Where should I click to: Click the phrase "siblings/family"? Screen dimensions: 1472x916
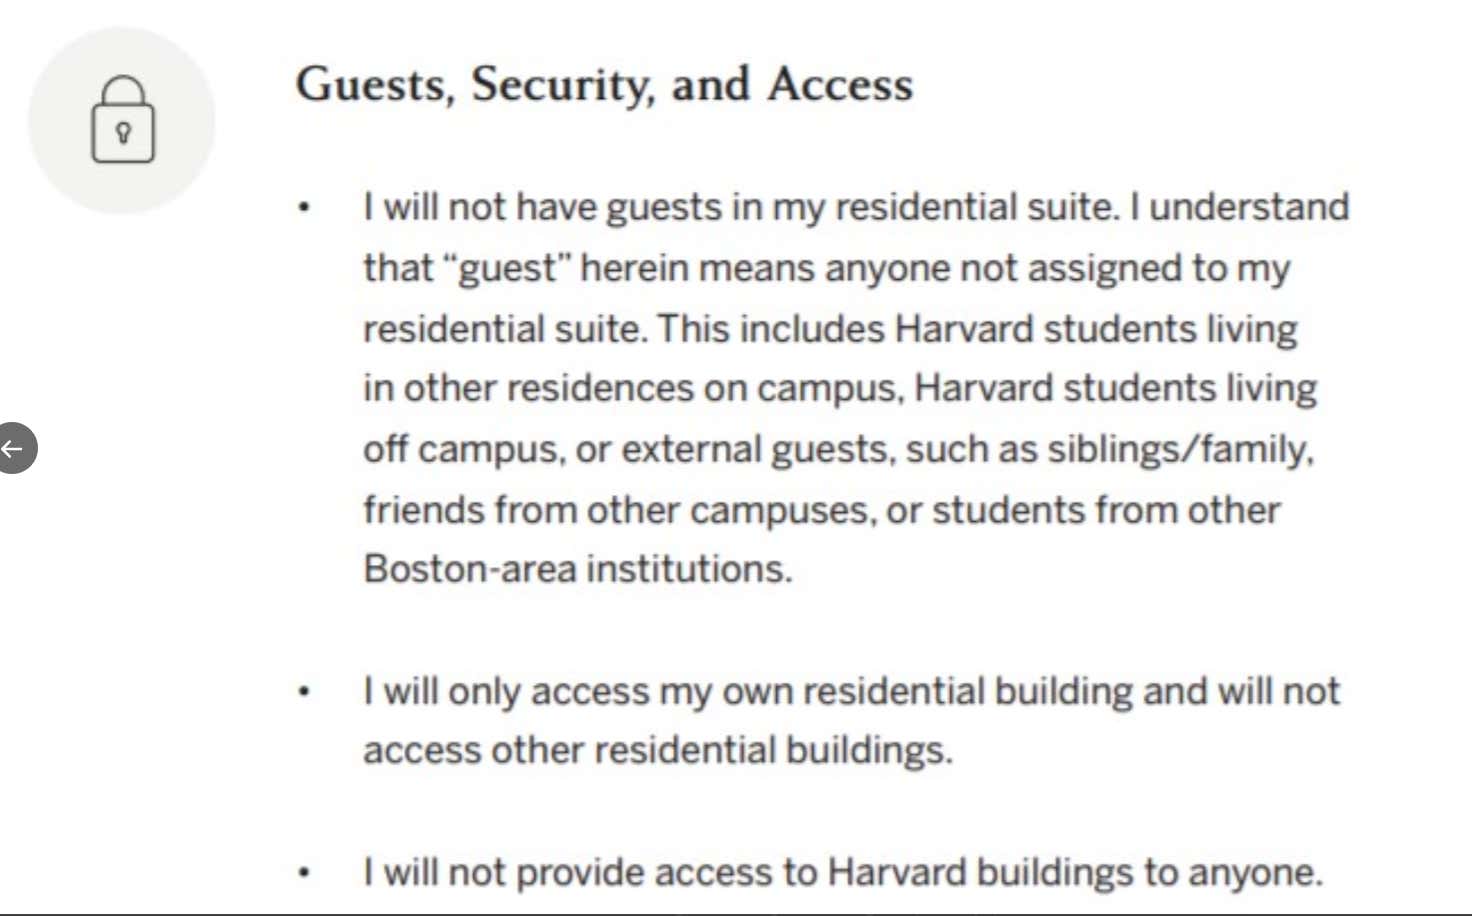(x=1180, y=450)
